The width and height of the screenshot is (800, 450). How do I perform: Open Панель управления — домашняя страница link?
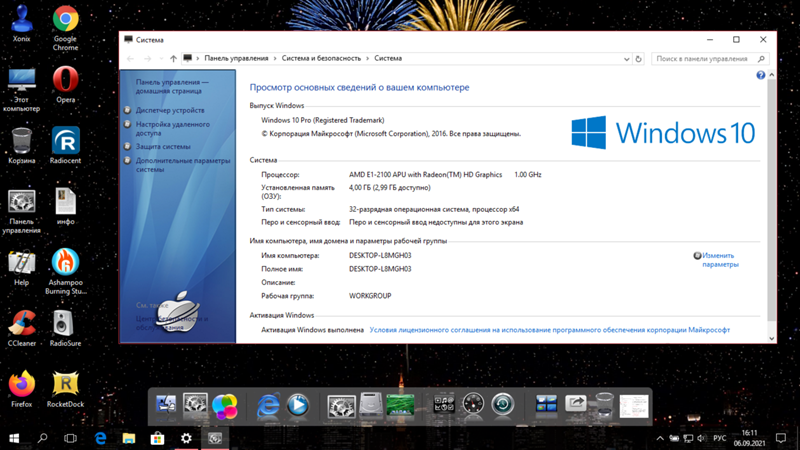(x=172, y=86)
